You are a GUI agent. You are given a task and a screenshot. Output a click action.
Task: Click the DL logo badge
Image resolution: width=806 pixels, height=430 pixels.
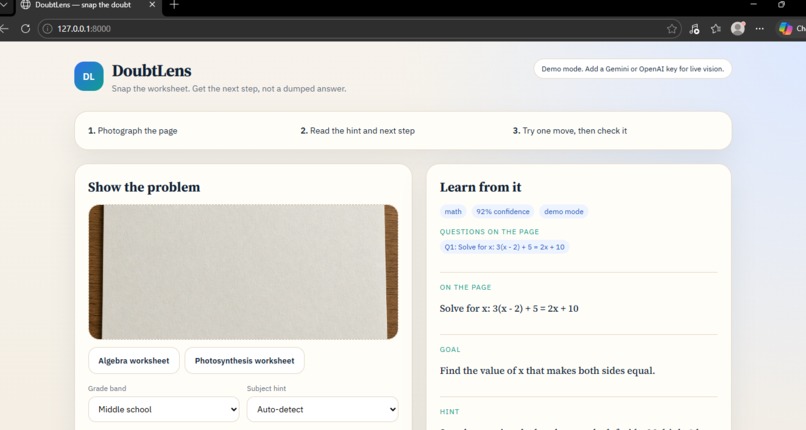pyautogui.click(x=88, y=76)
